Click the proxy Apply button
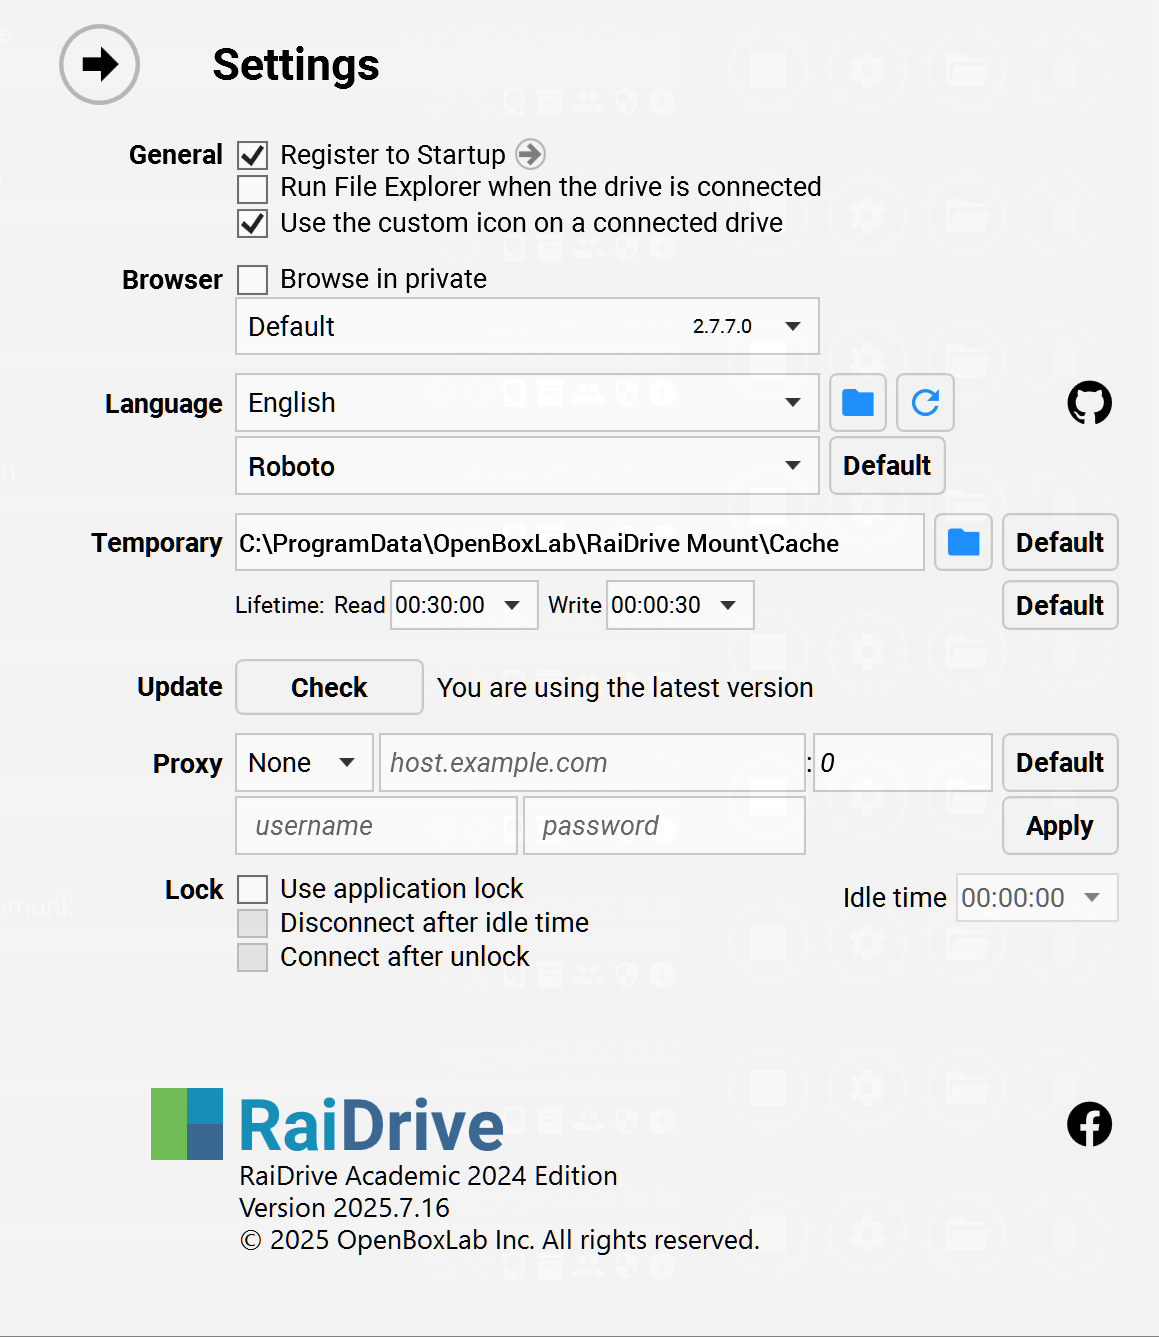Screen dimensions: 1159x1337 [1060, 826]
